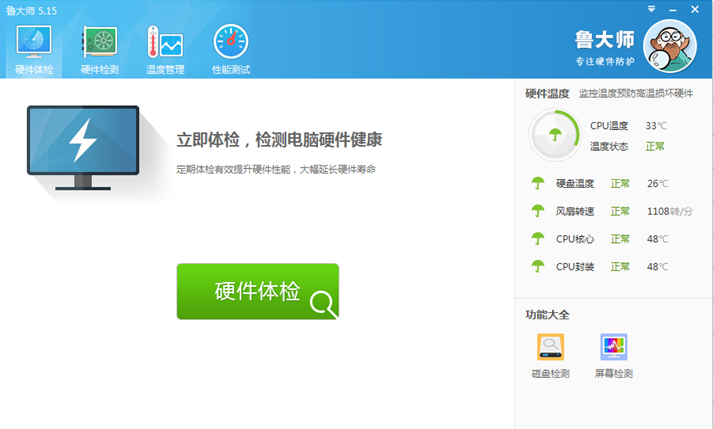Screen dimensions: 714x429
Task: Click the 立即体检，检测电脑硬件健康 headline
Action: tap(279, 140)
